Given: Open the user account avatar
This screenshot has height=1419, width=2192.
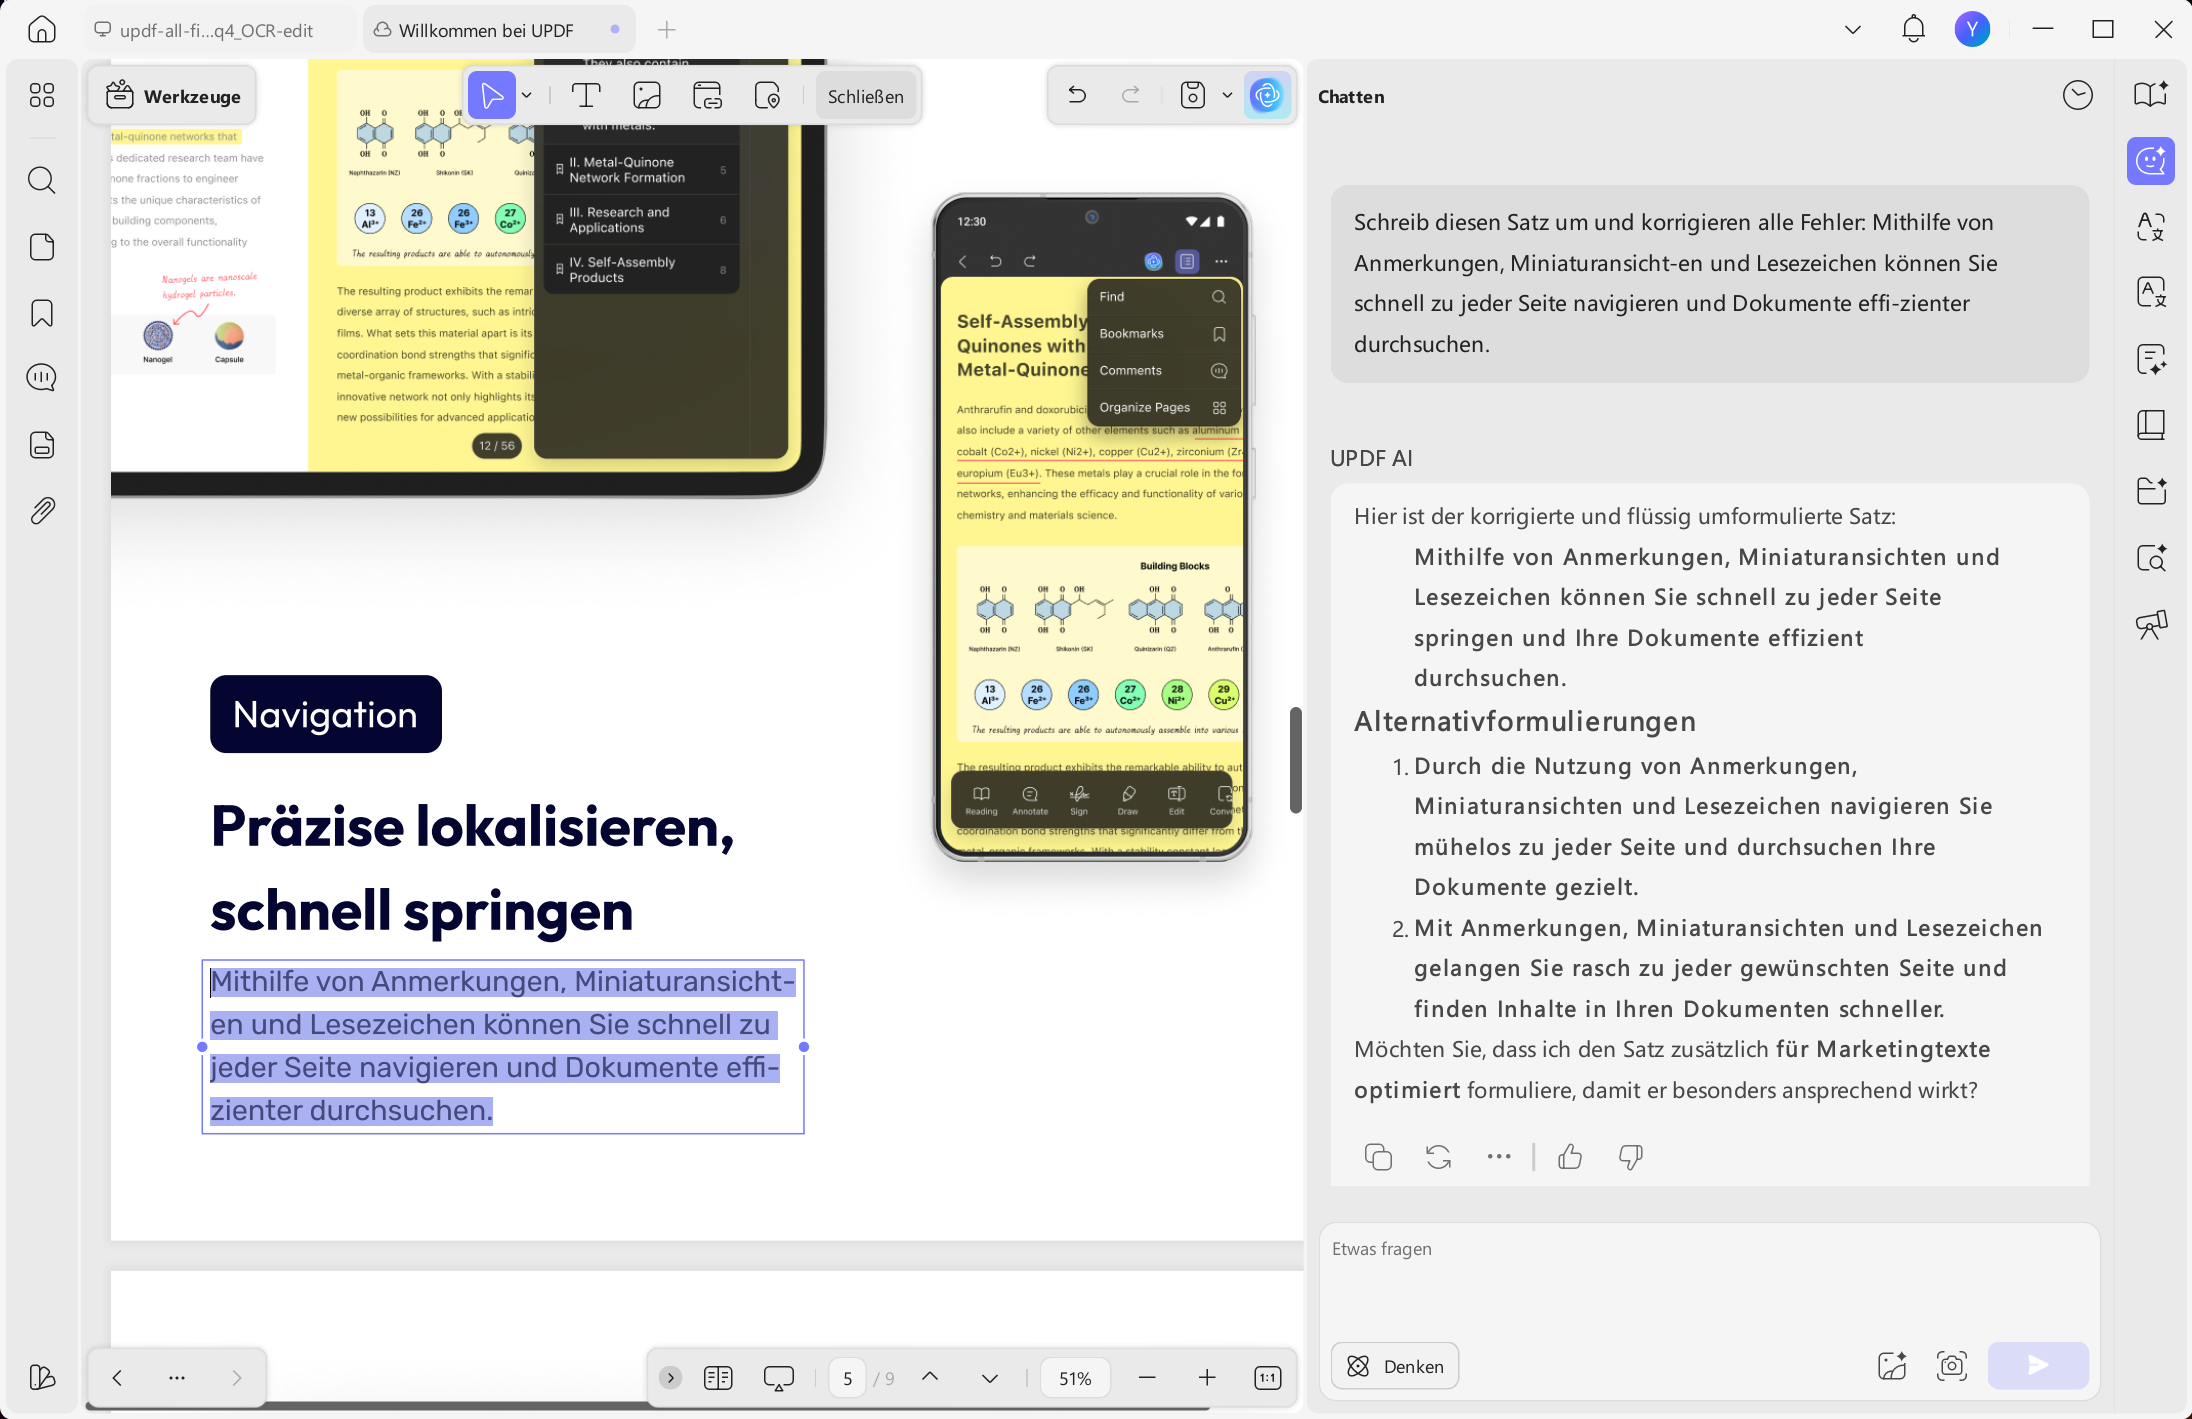Looking at the screenshot, I should (x=1972, y=30).
